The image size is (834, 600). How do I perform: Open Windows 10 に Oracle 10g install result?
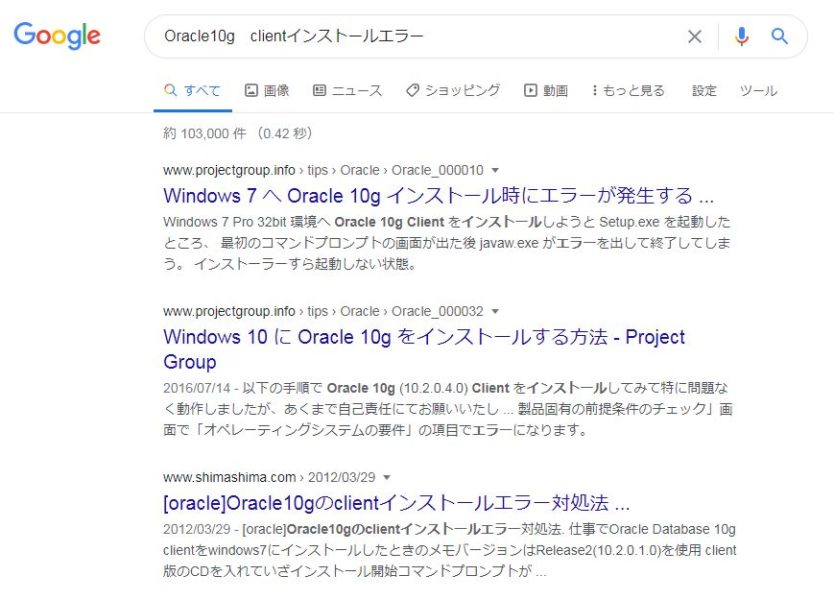(424, 349)
